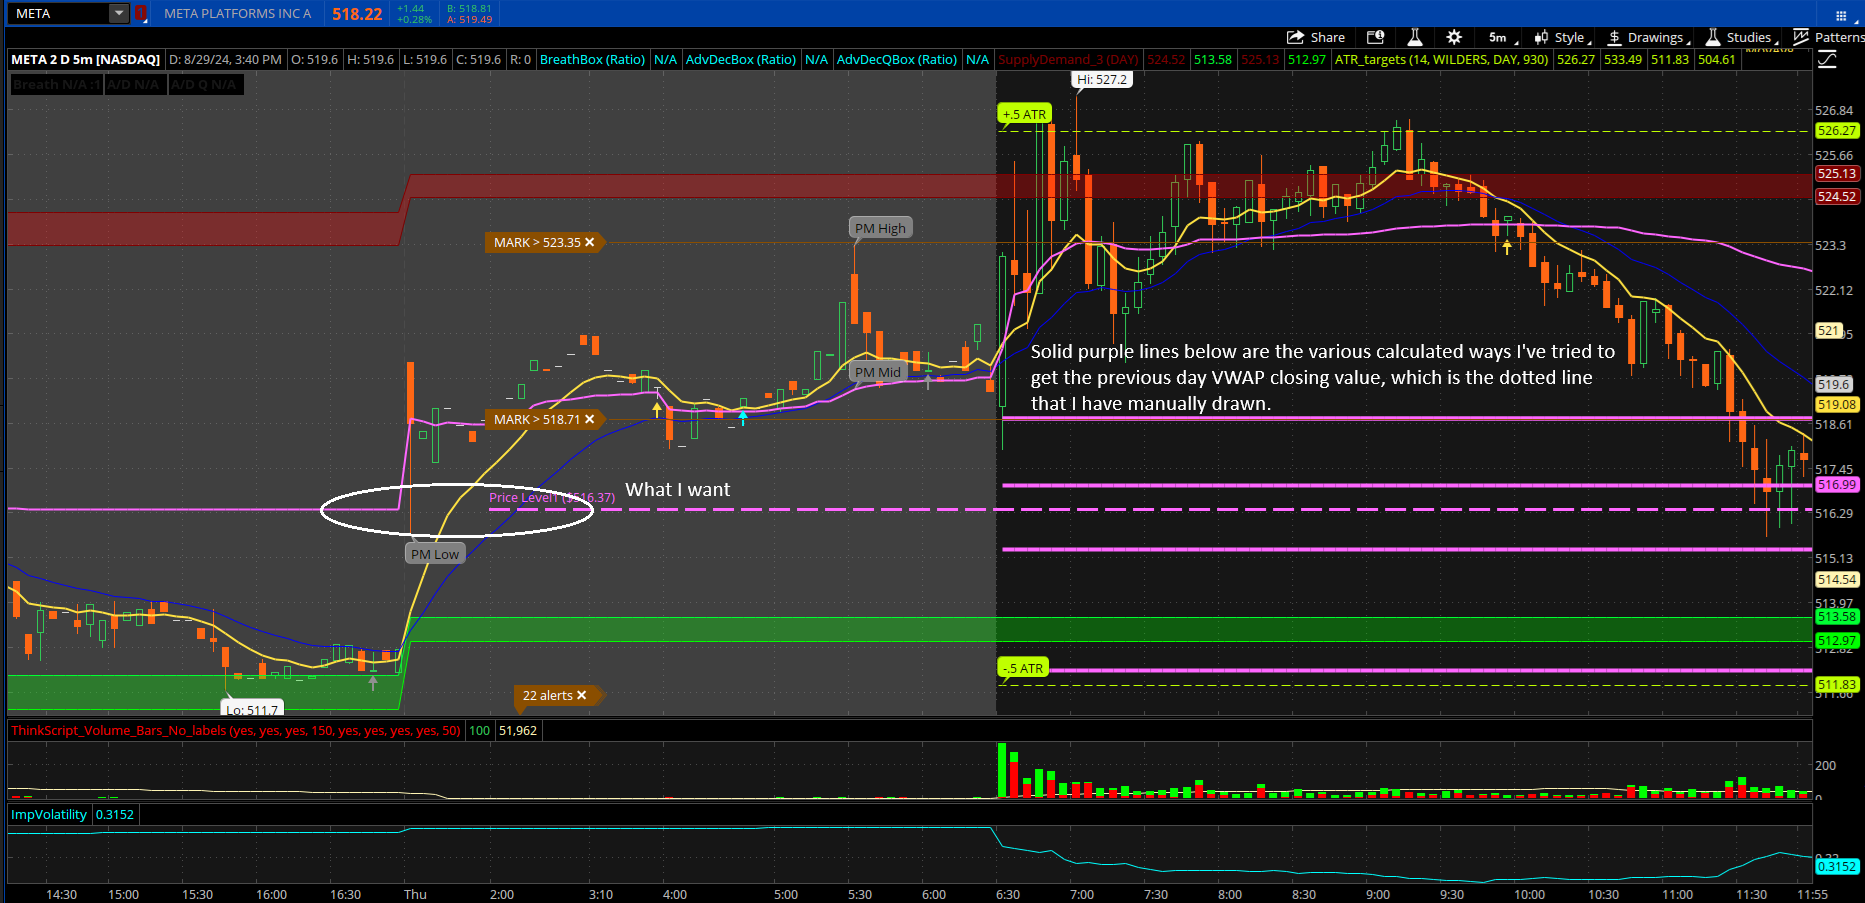Screen dimensions: 1865x903
Task: Expand the 5m timeframe dropdown
Action: click(x=1502, y=37)
